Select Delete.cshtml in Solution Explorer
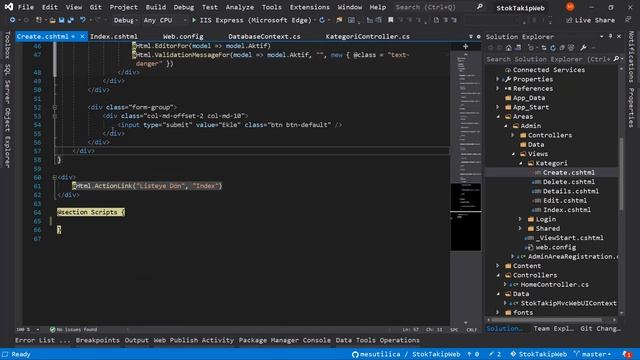The height and width of the screenshot is (360, 640). 568,182
